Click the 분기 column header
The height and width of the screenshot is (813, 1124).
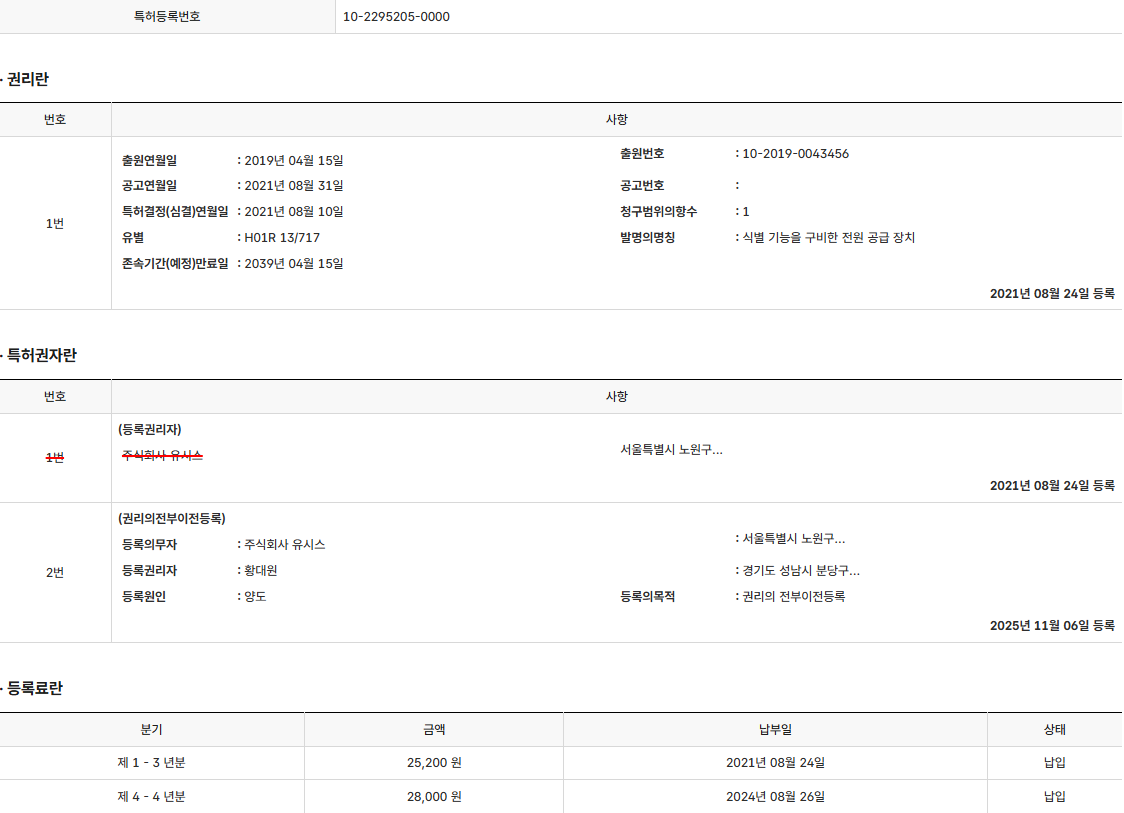coord(152,730)
